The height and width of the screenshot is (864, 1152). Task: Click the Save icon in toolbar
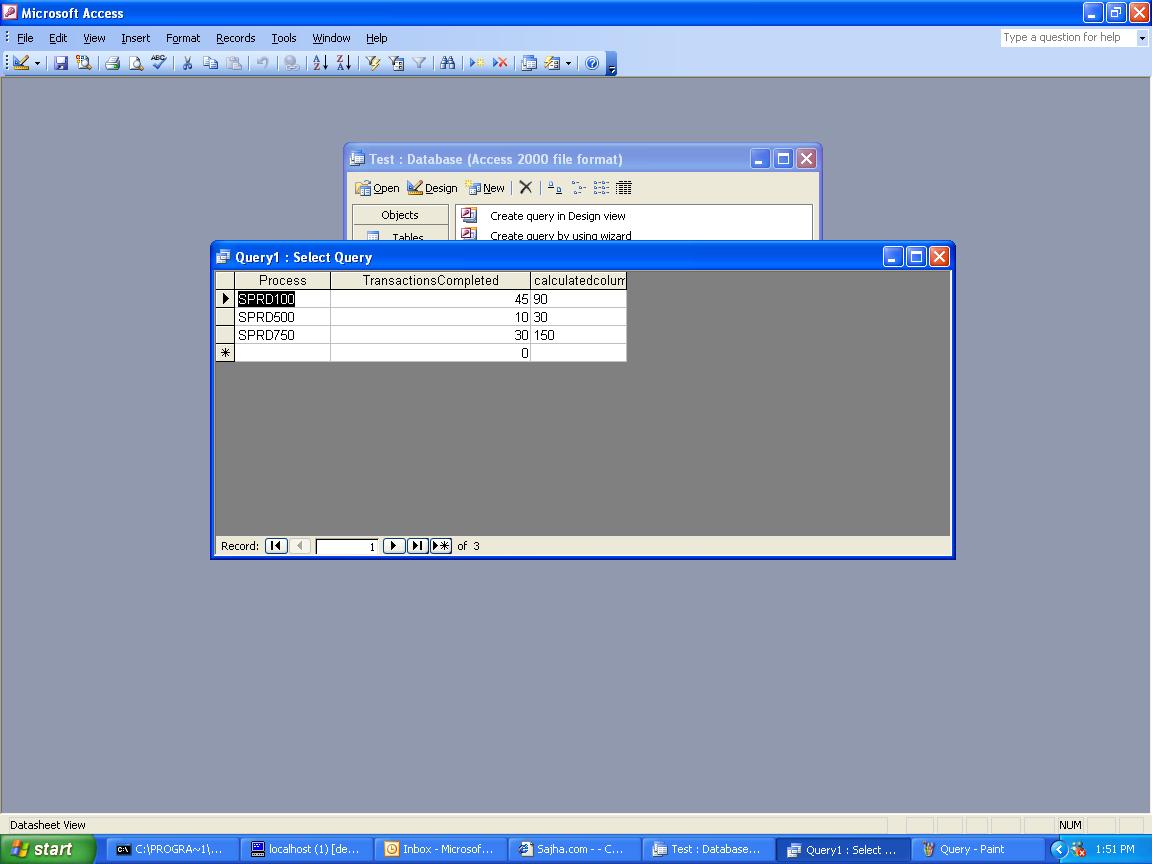[x=61, y=63]
